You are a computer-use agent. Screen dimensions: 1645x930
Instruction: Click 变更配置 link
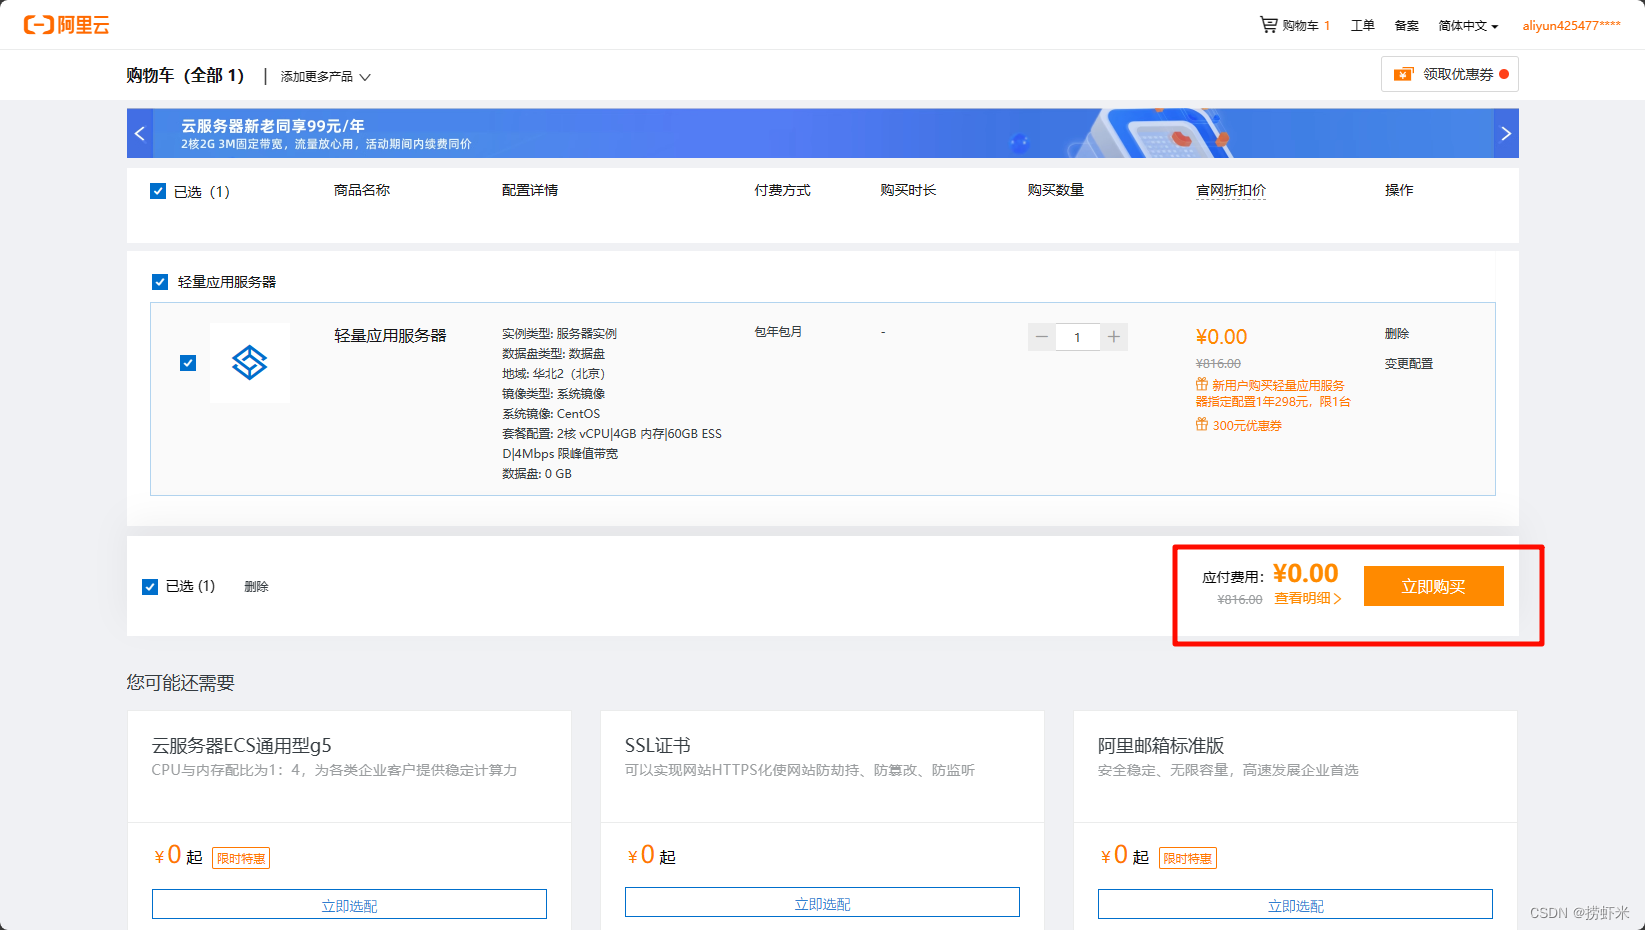tap(1409, 364)
